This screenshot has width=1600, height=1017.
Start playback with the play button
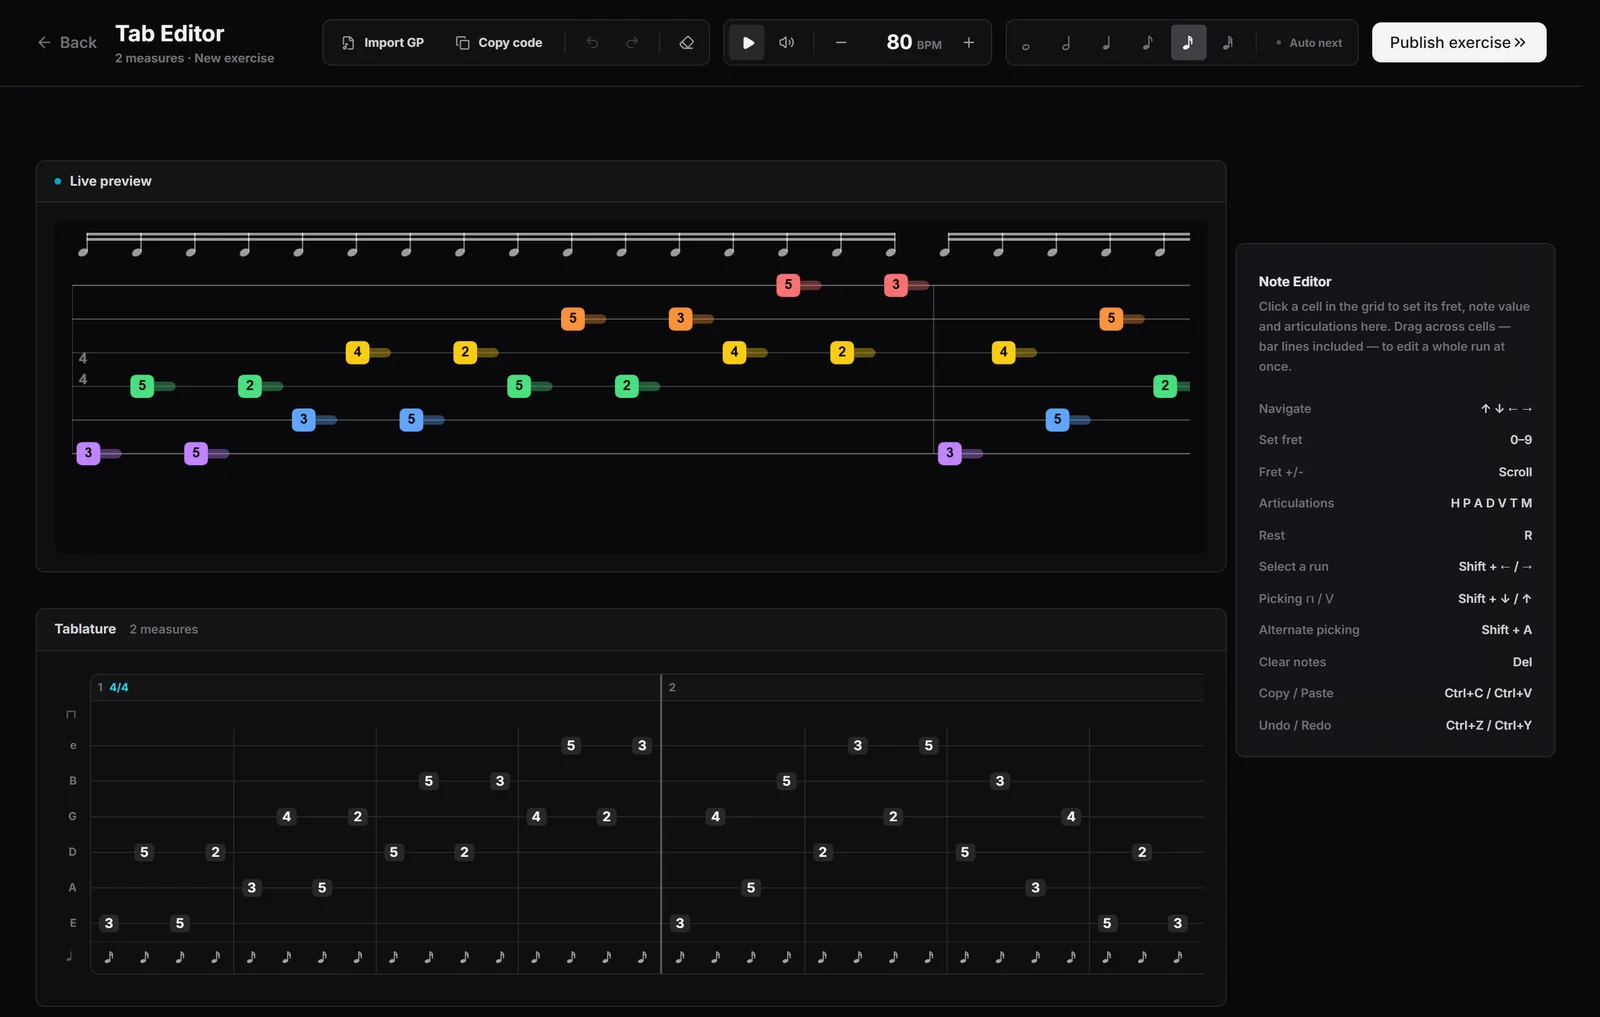(747, 43)
